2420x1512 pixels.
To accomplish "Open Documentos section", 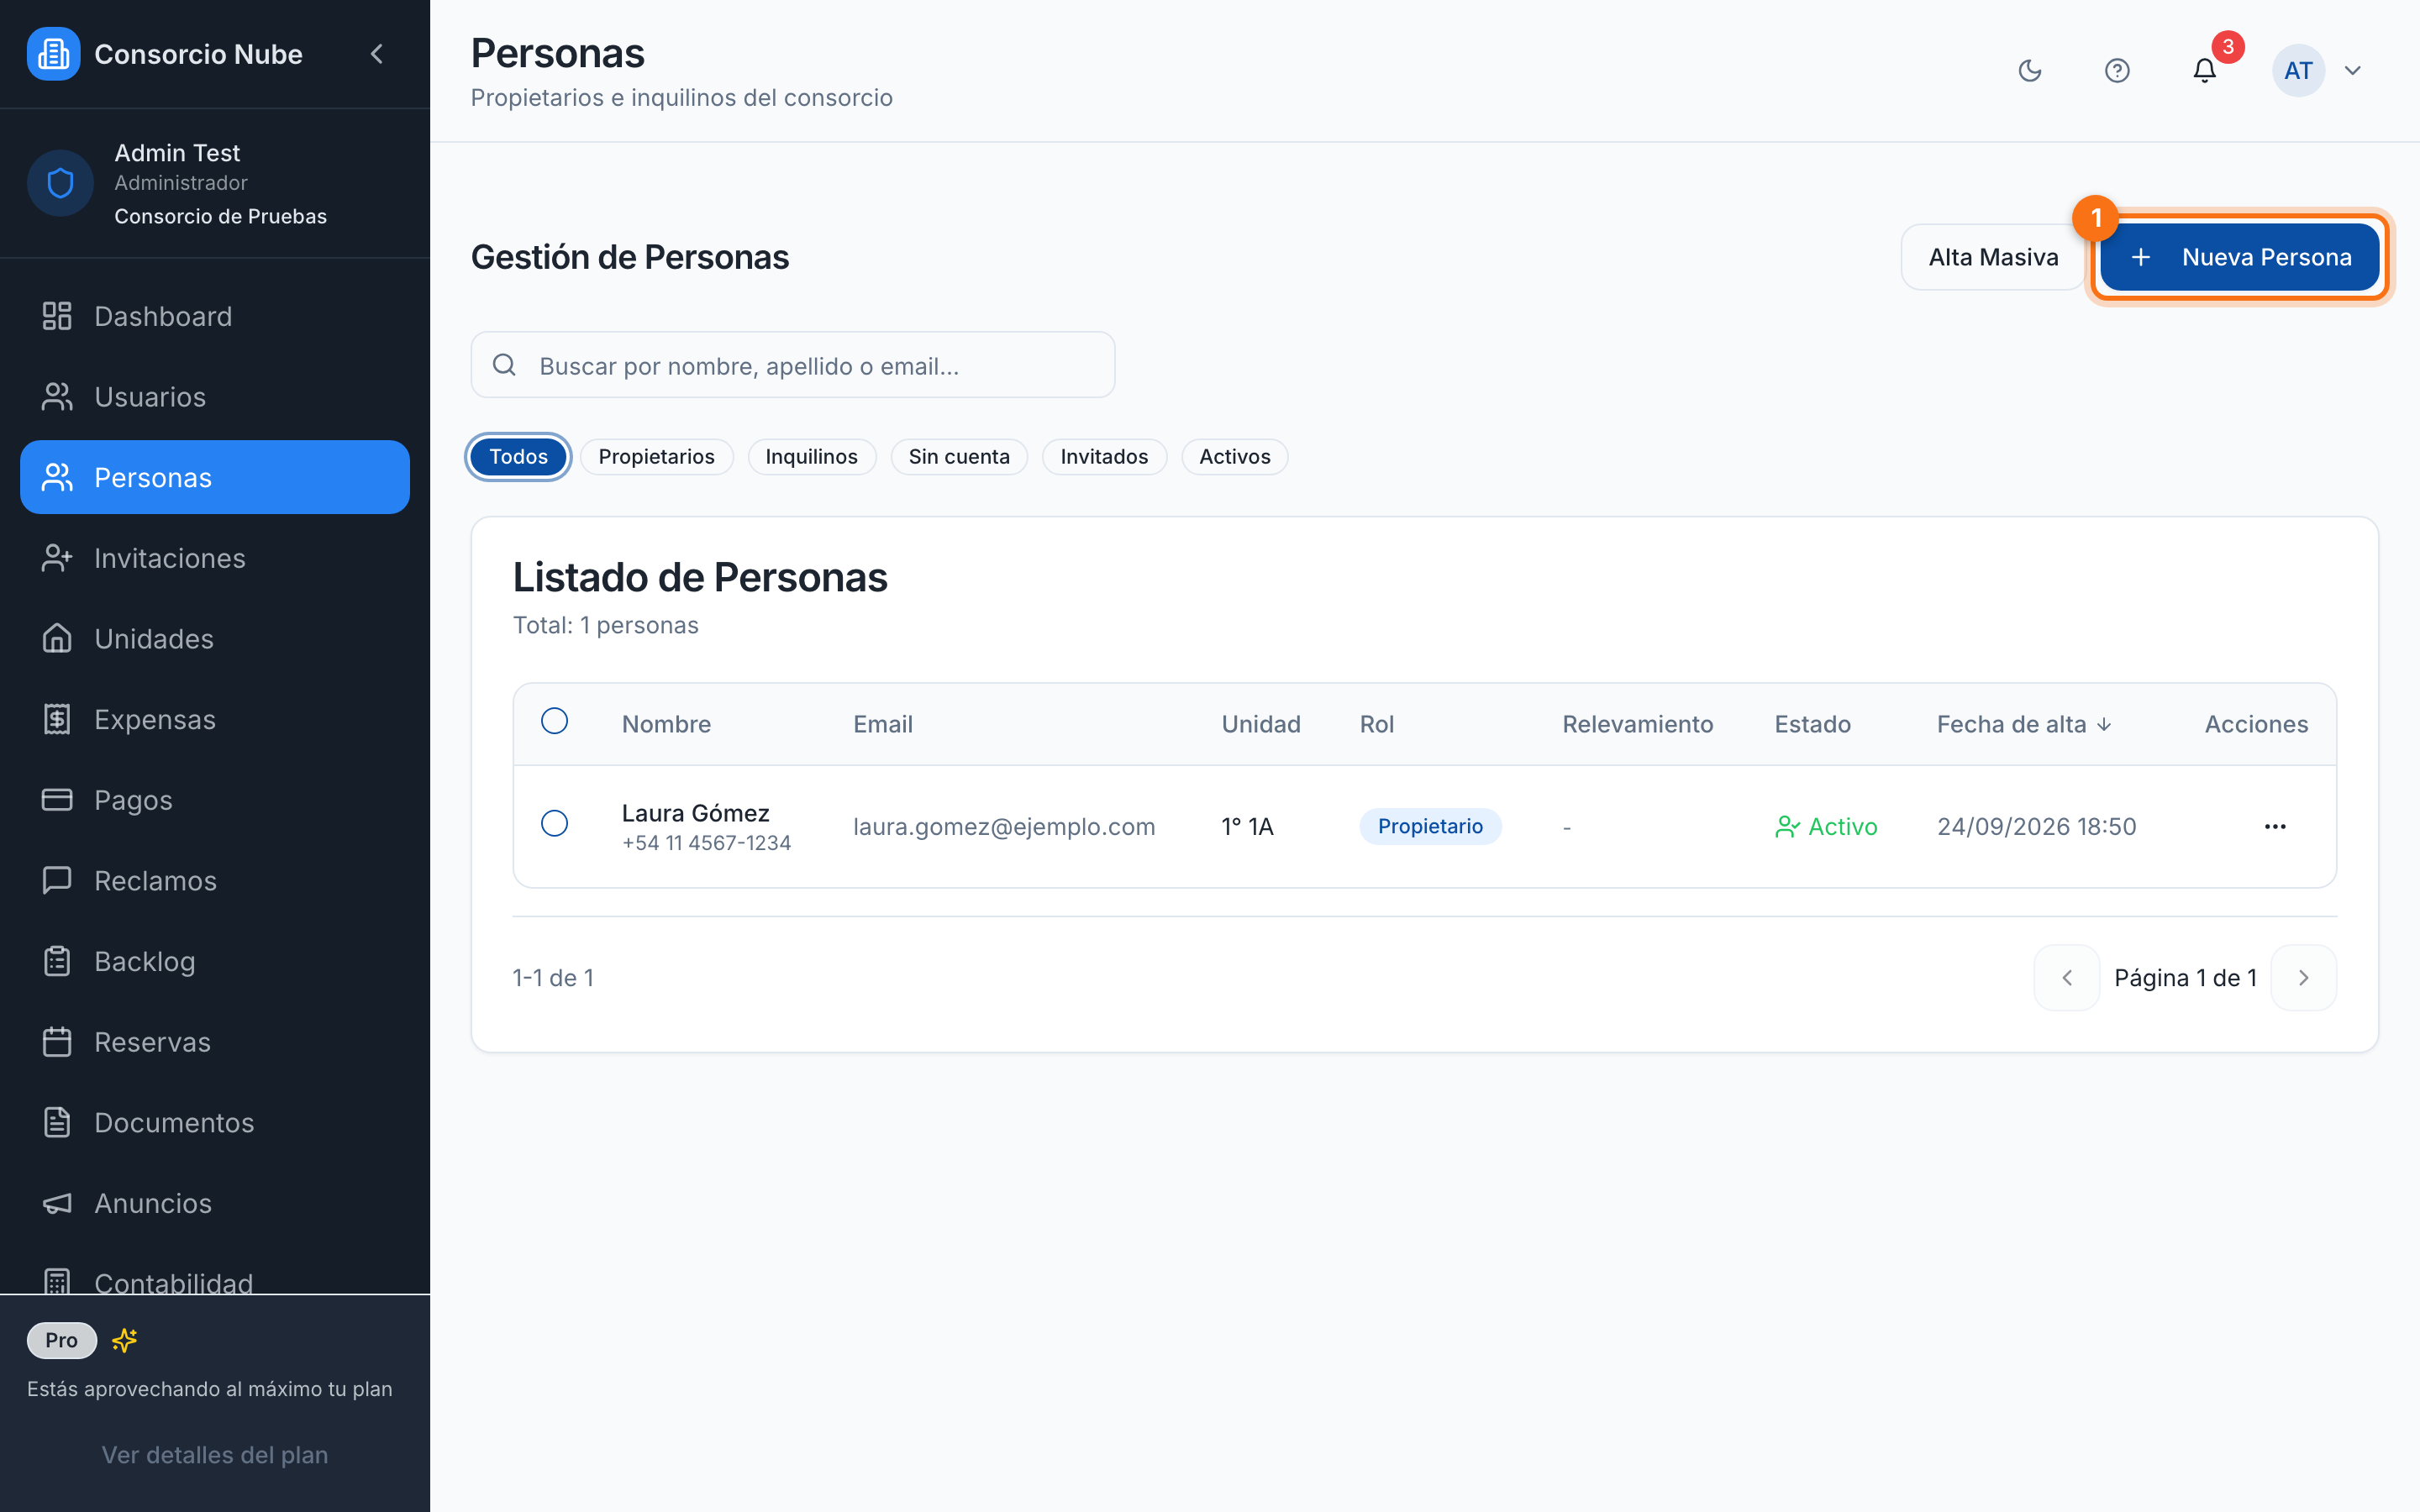I will pyautogui.click(x=215, y=1123).
